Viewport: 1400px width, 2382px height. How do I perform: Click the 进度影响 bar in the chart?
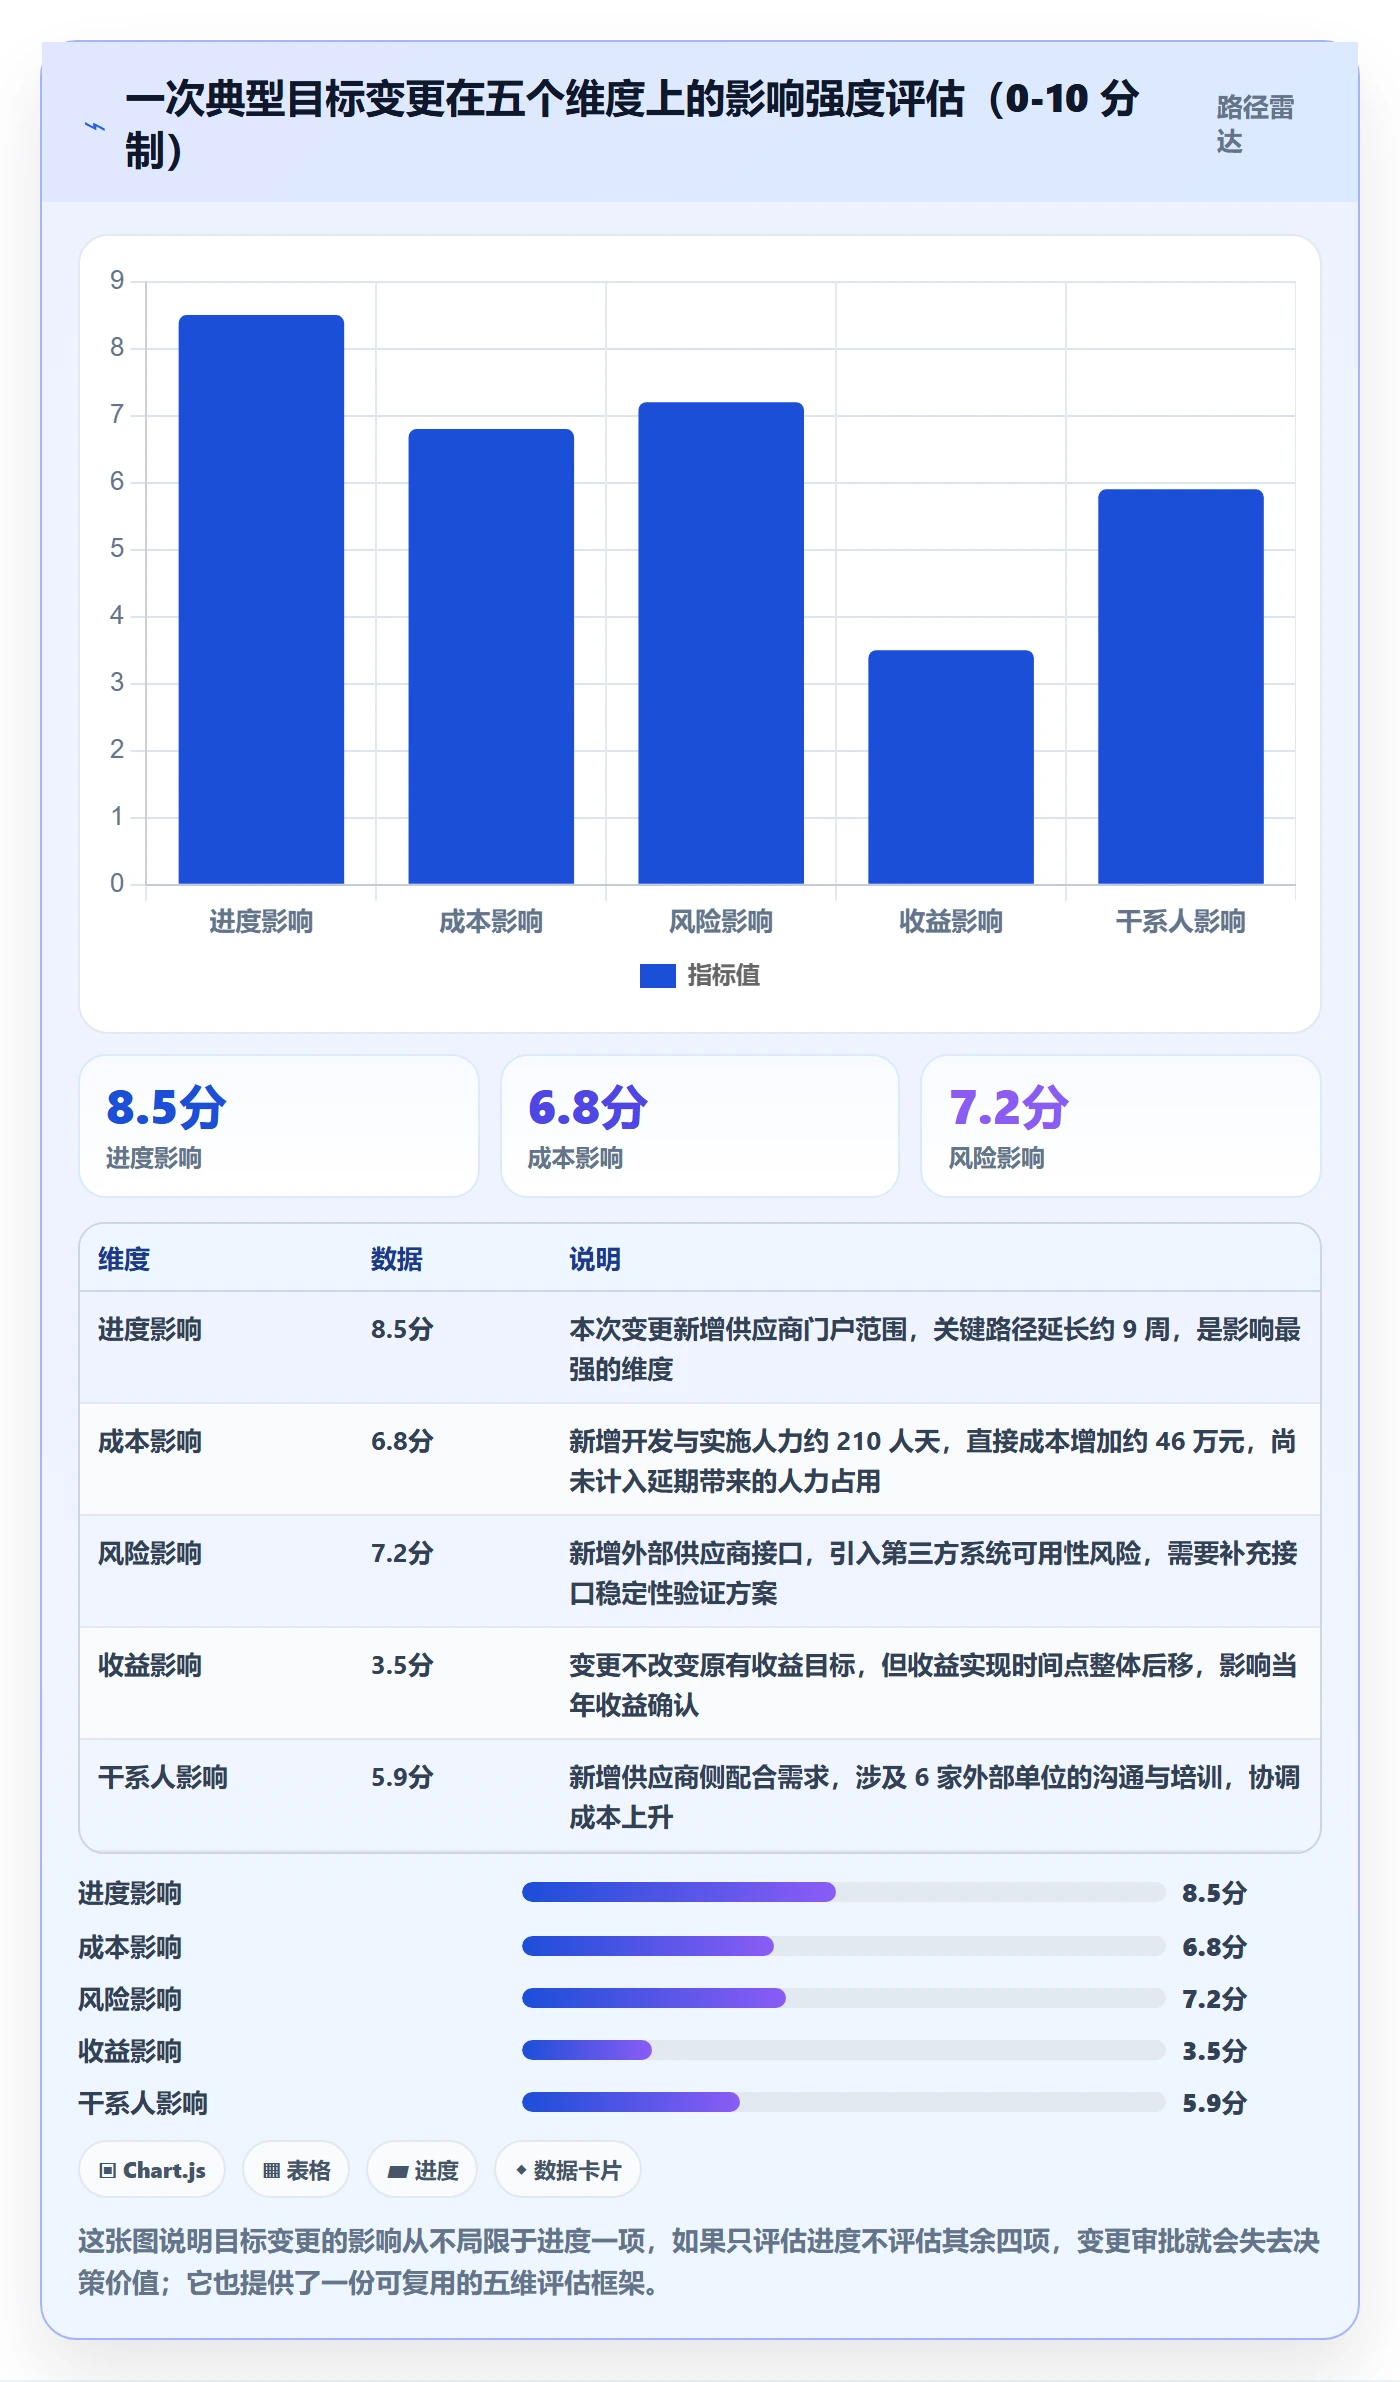(x=261, y=600)
